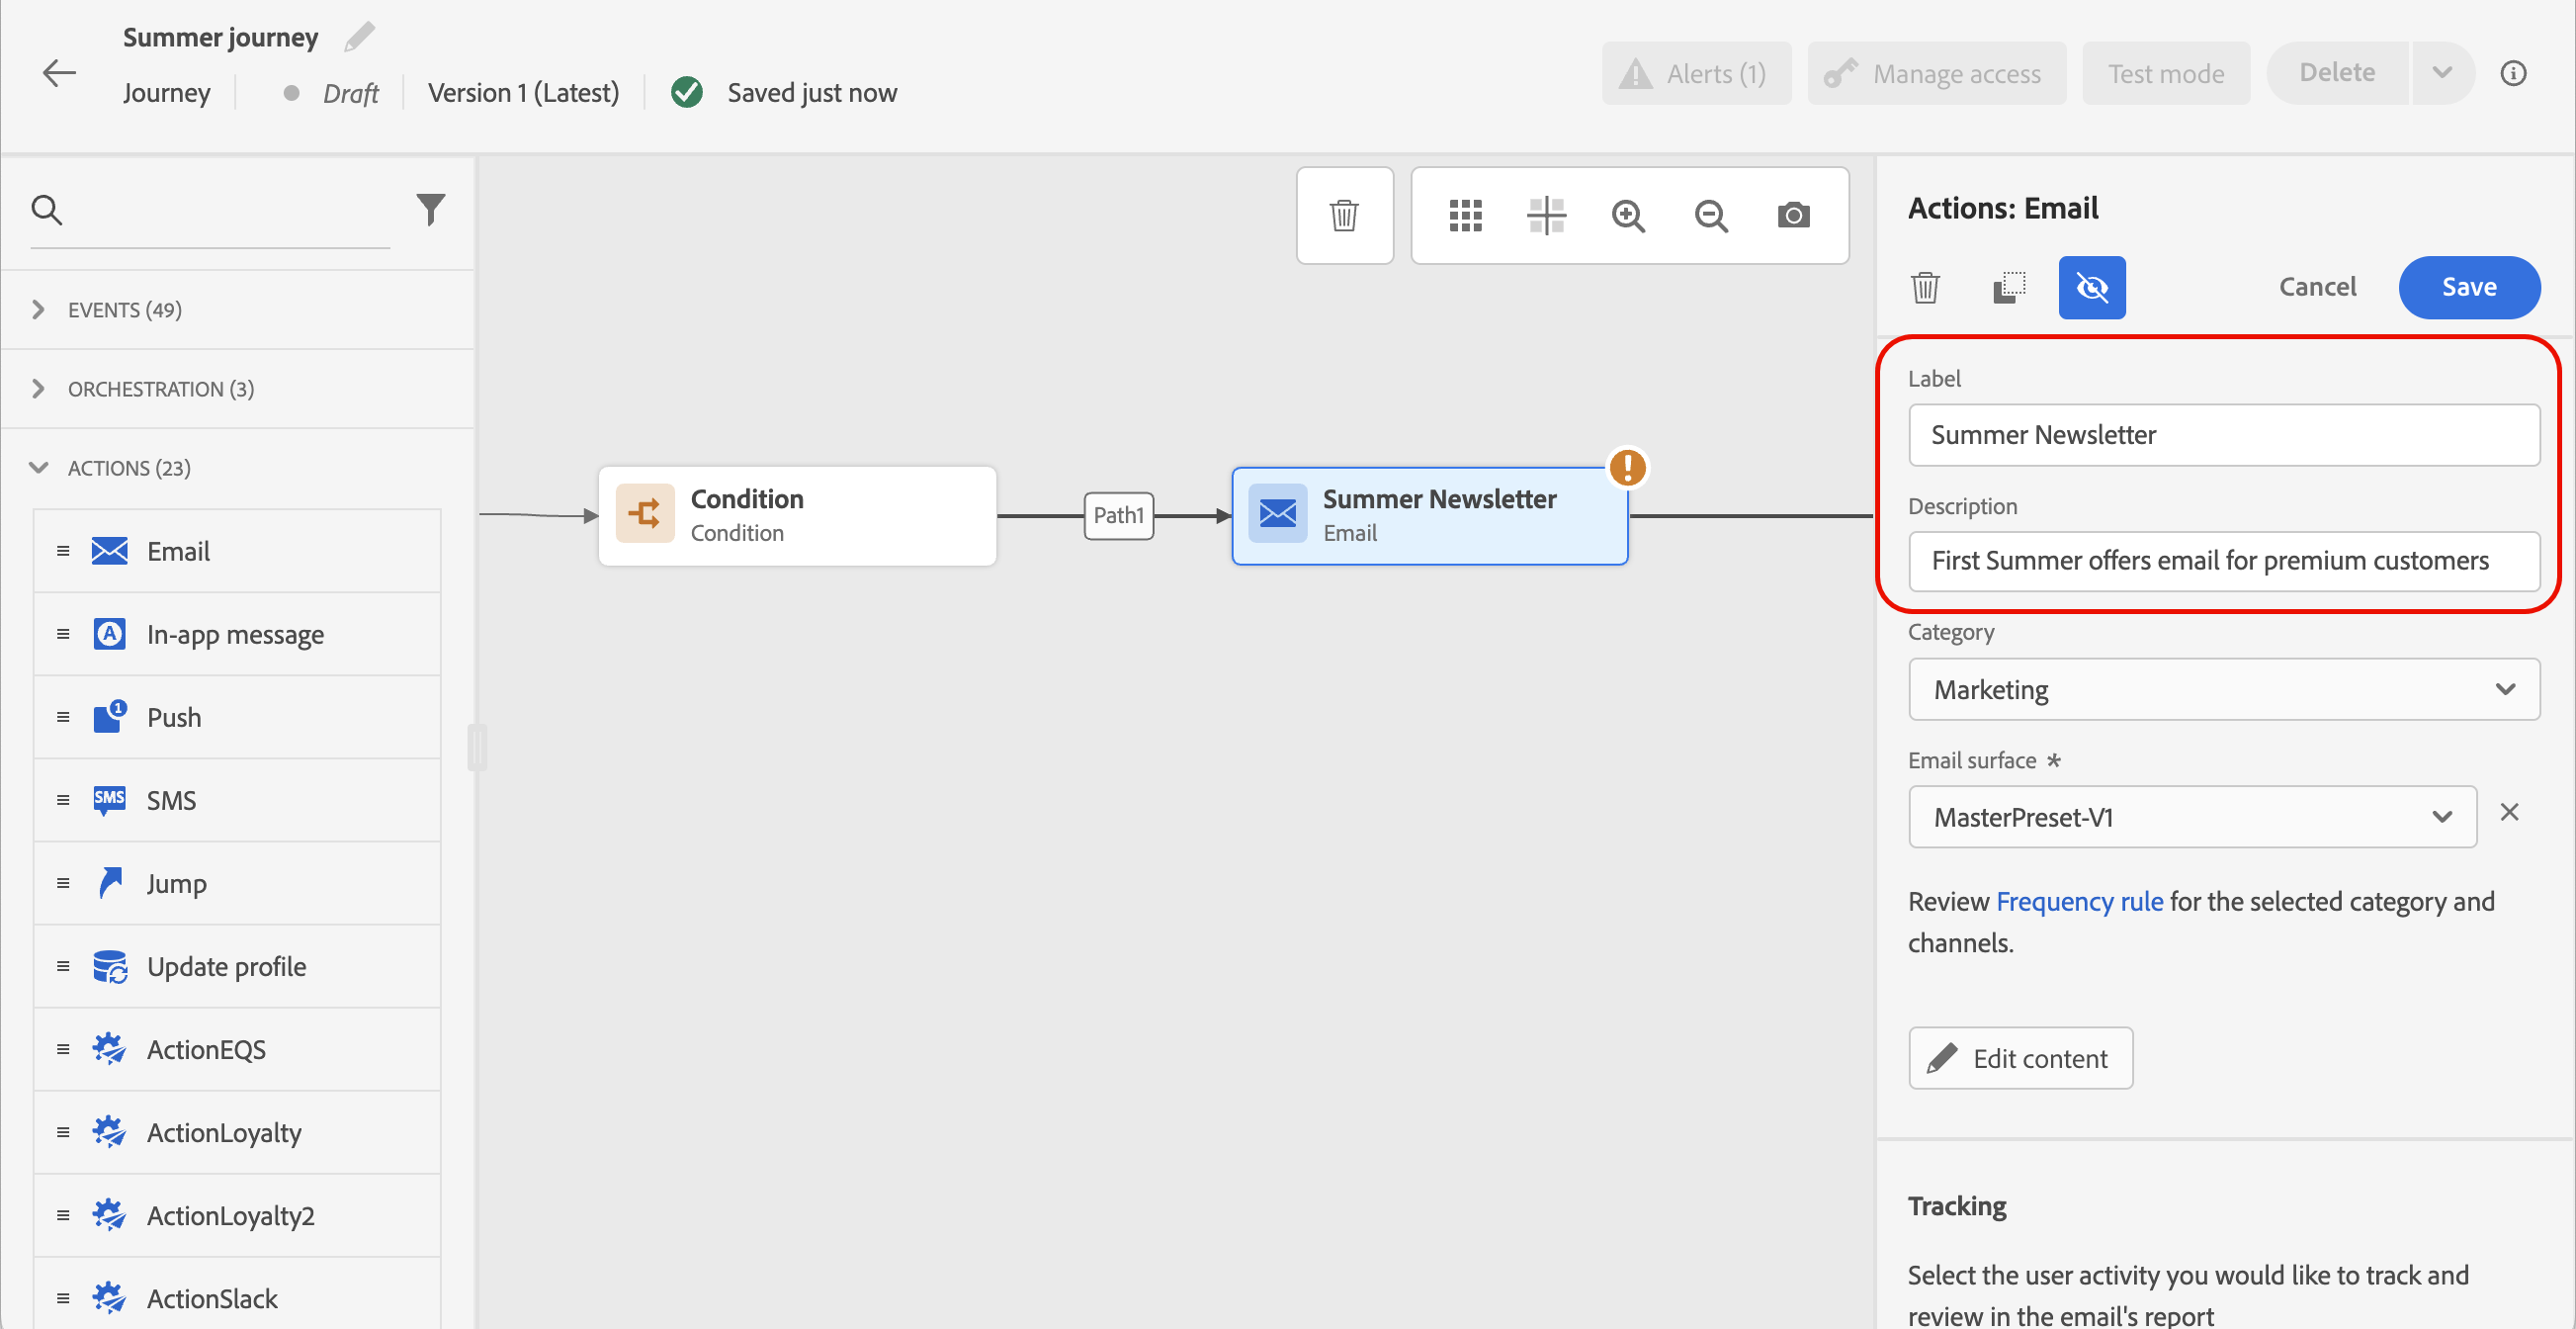Click the info icon in top right

point(2513,73)
